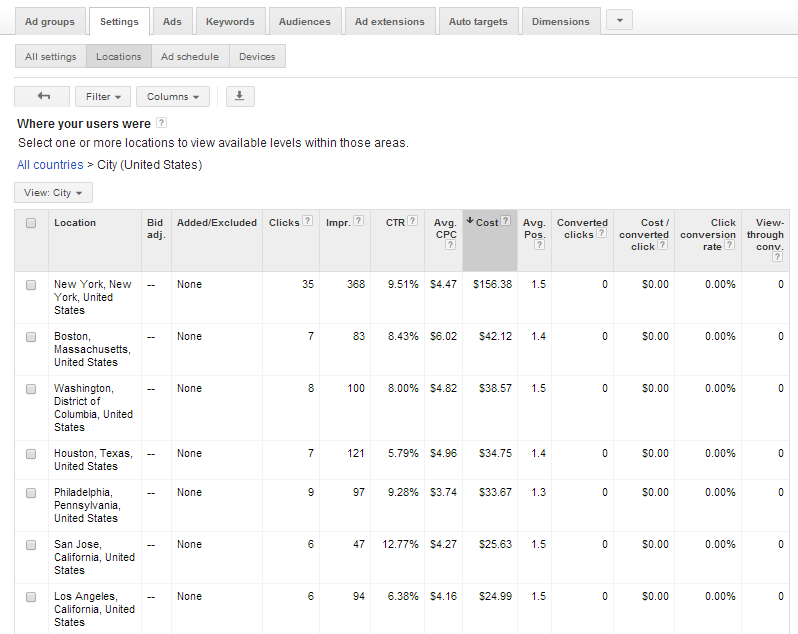Switch to the Audiences tab

[305, 21]
